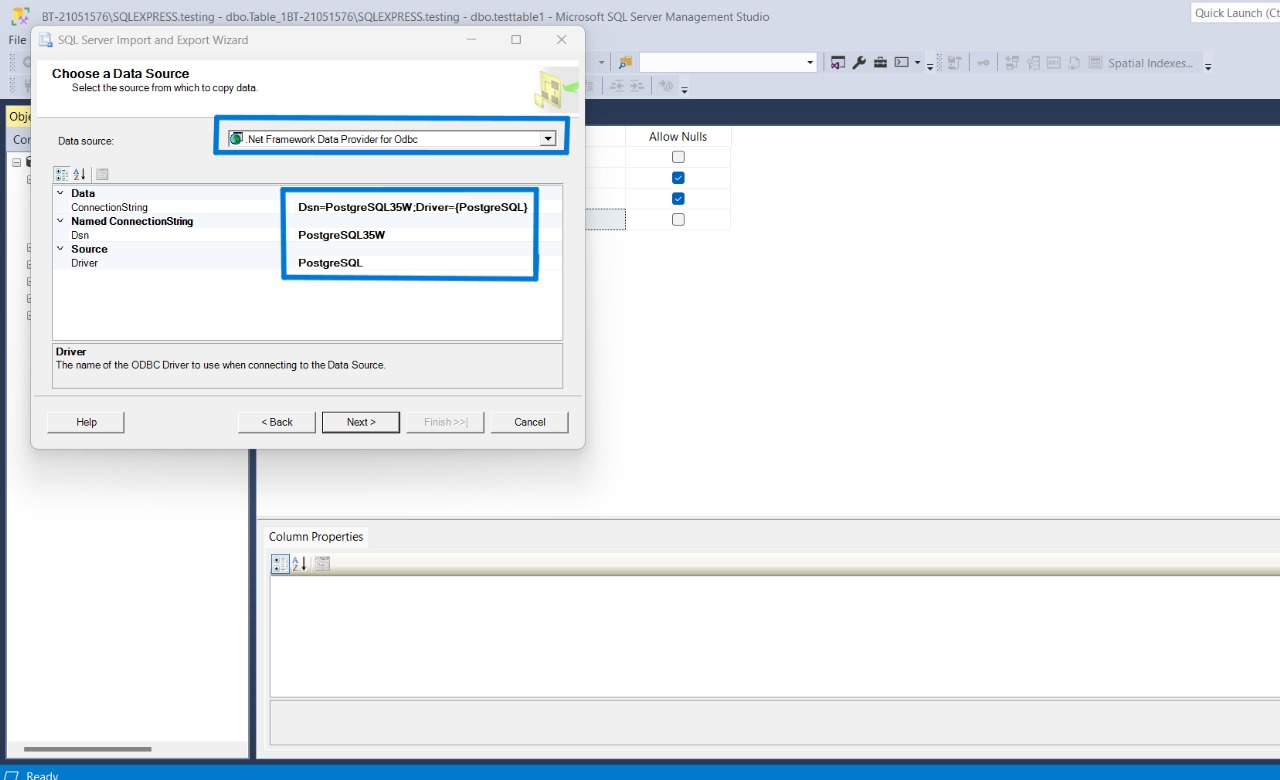Screen dimensions: 1280x780
Task: Click the Generate Change Script toolbar icon
Action: tap(954, 63)
